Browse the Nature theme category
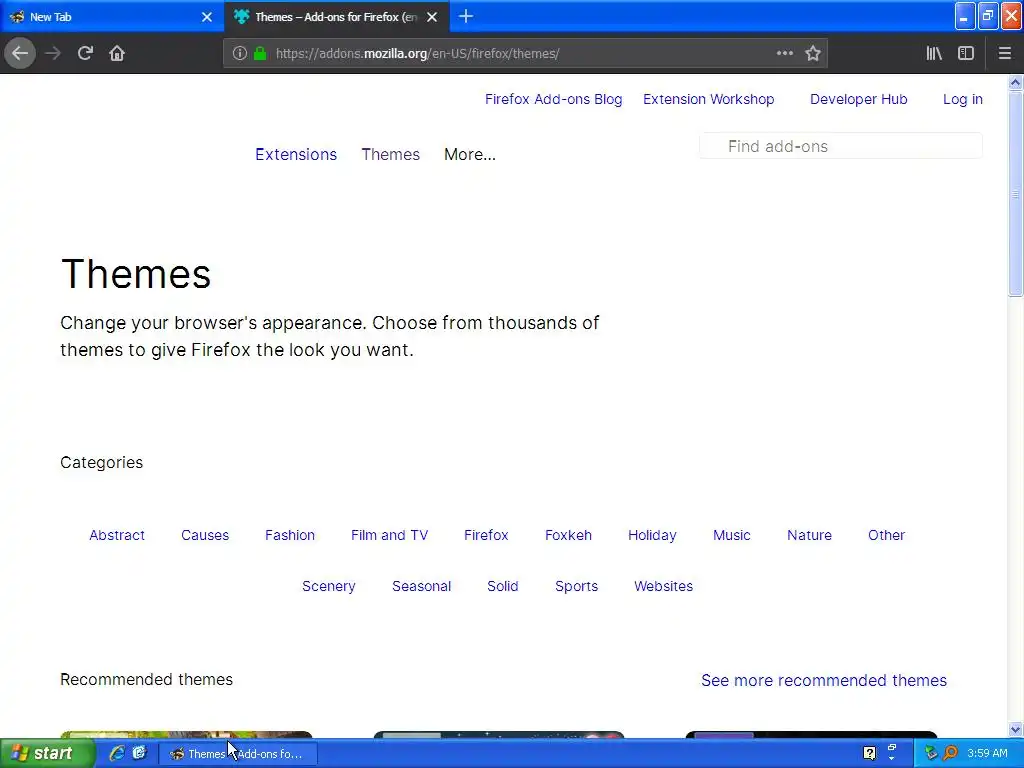Screen dimensions: 1024x768 (809, 535)
